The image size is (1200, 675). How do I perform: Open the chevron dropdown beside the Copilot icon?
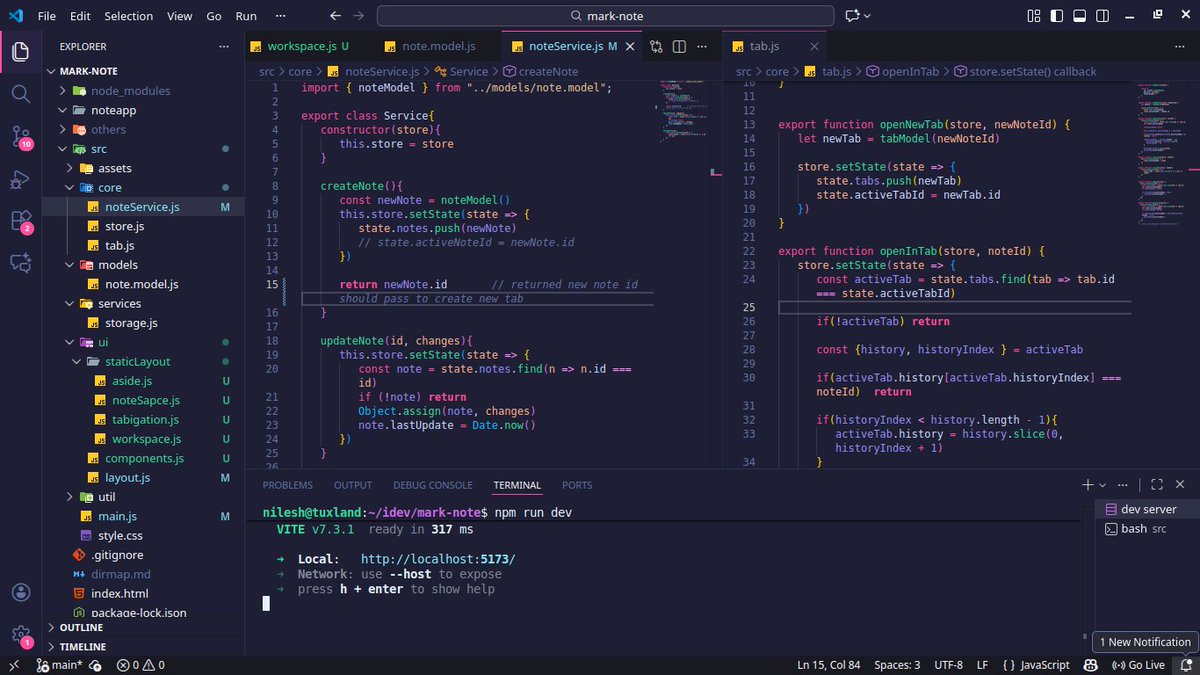[x=866, y=16]
